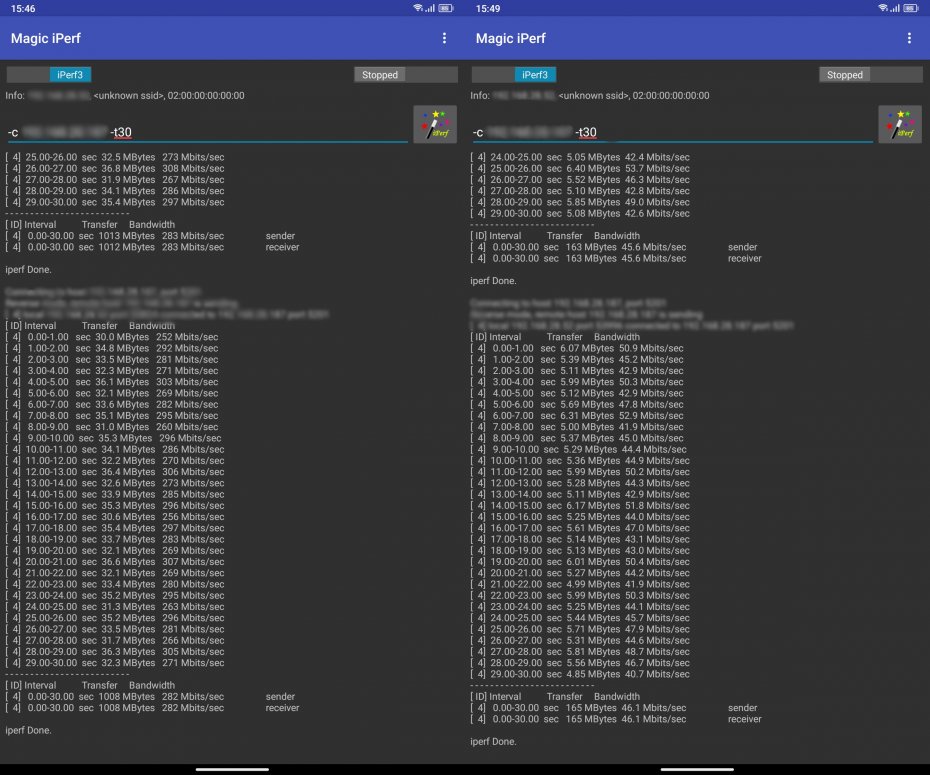Tap the cell signal icon on the left status bar
The image size is (930, 775).
(431, 8)
